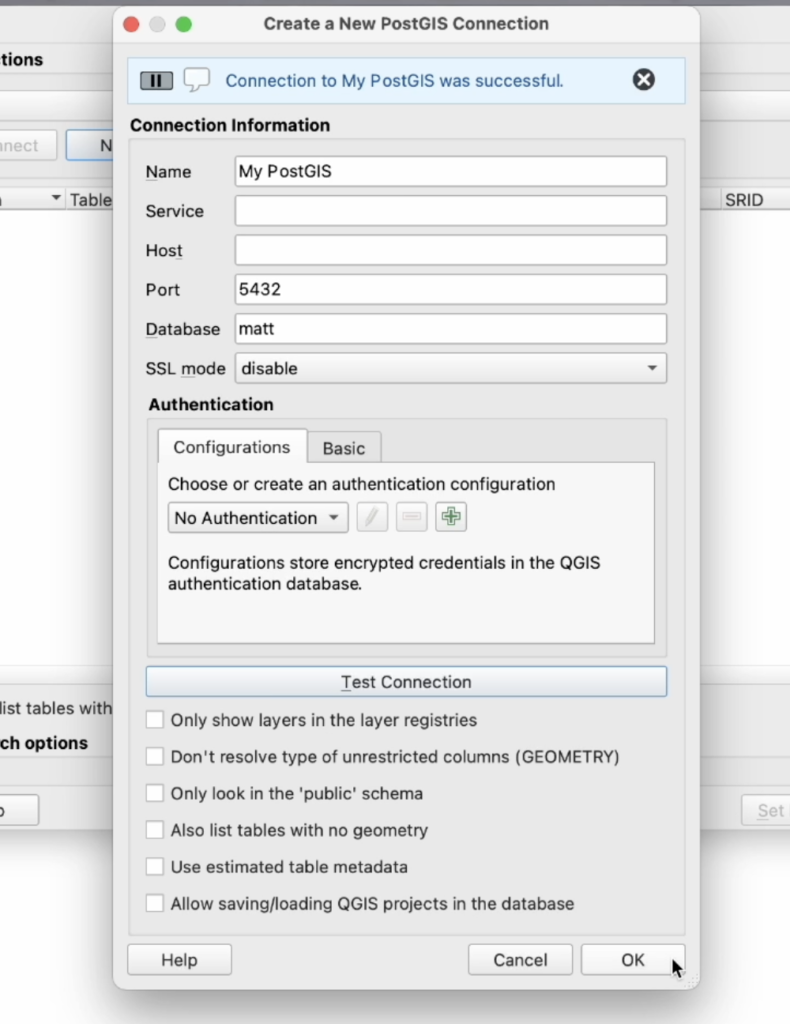Open the SSL mode dropdown

coord(450,368)
